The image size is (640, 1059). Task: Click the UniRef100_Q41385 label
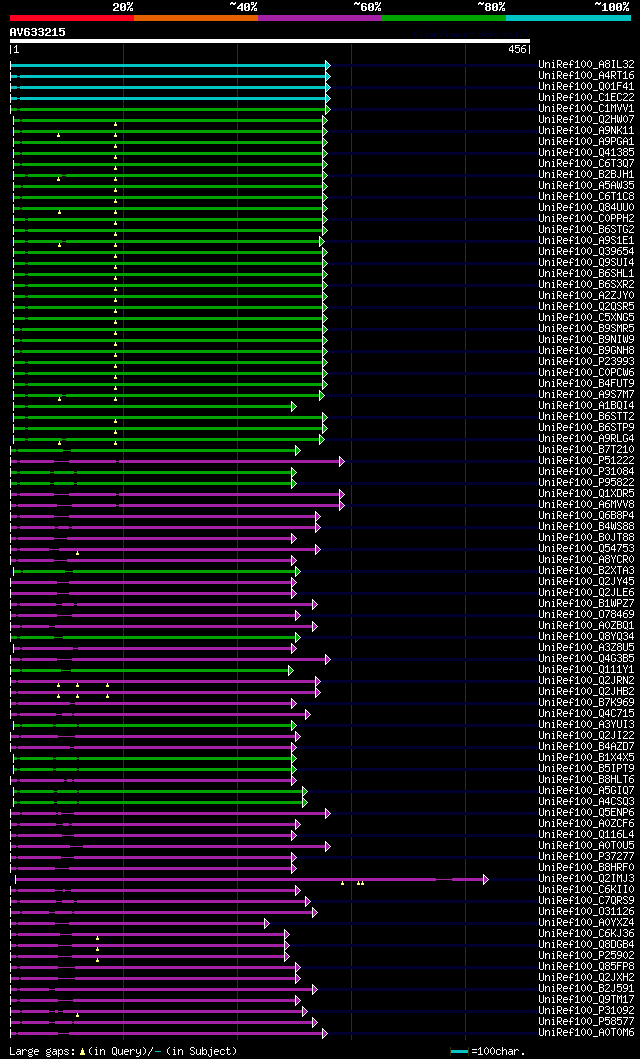tap(586, 153)
